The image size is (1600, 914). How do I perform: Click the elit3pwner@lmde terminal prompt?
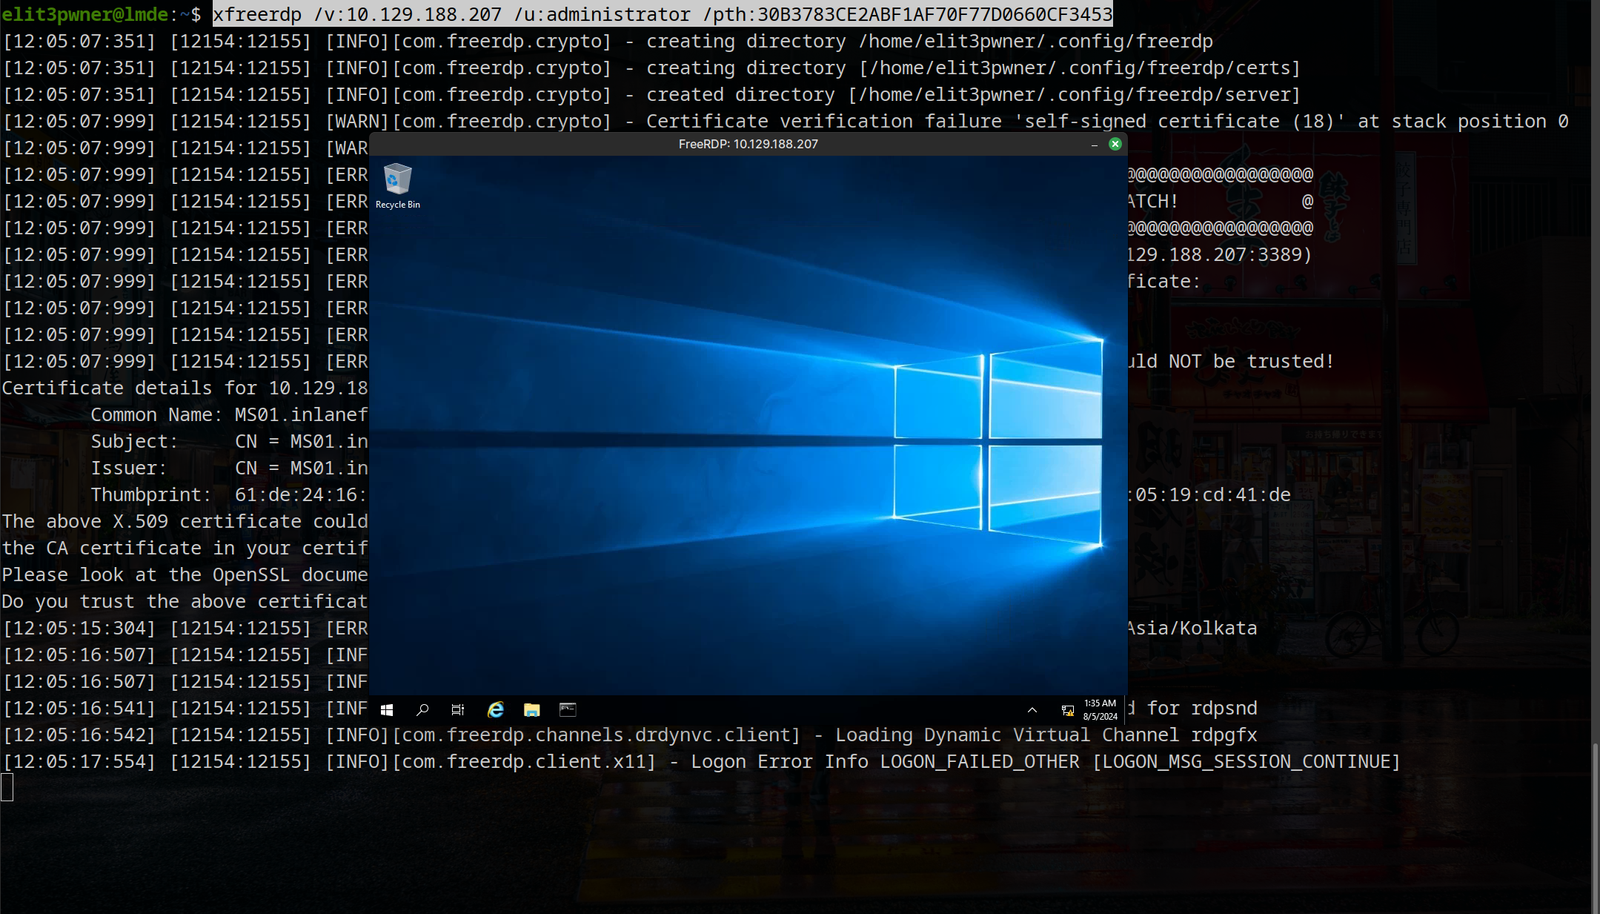click(100, 14)
